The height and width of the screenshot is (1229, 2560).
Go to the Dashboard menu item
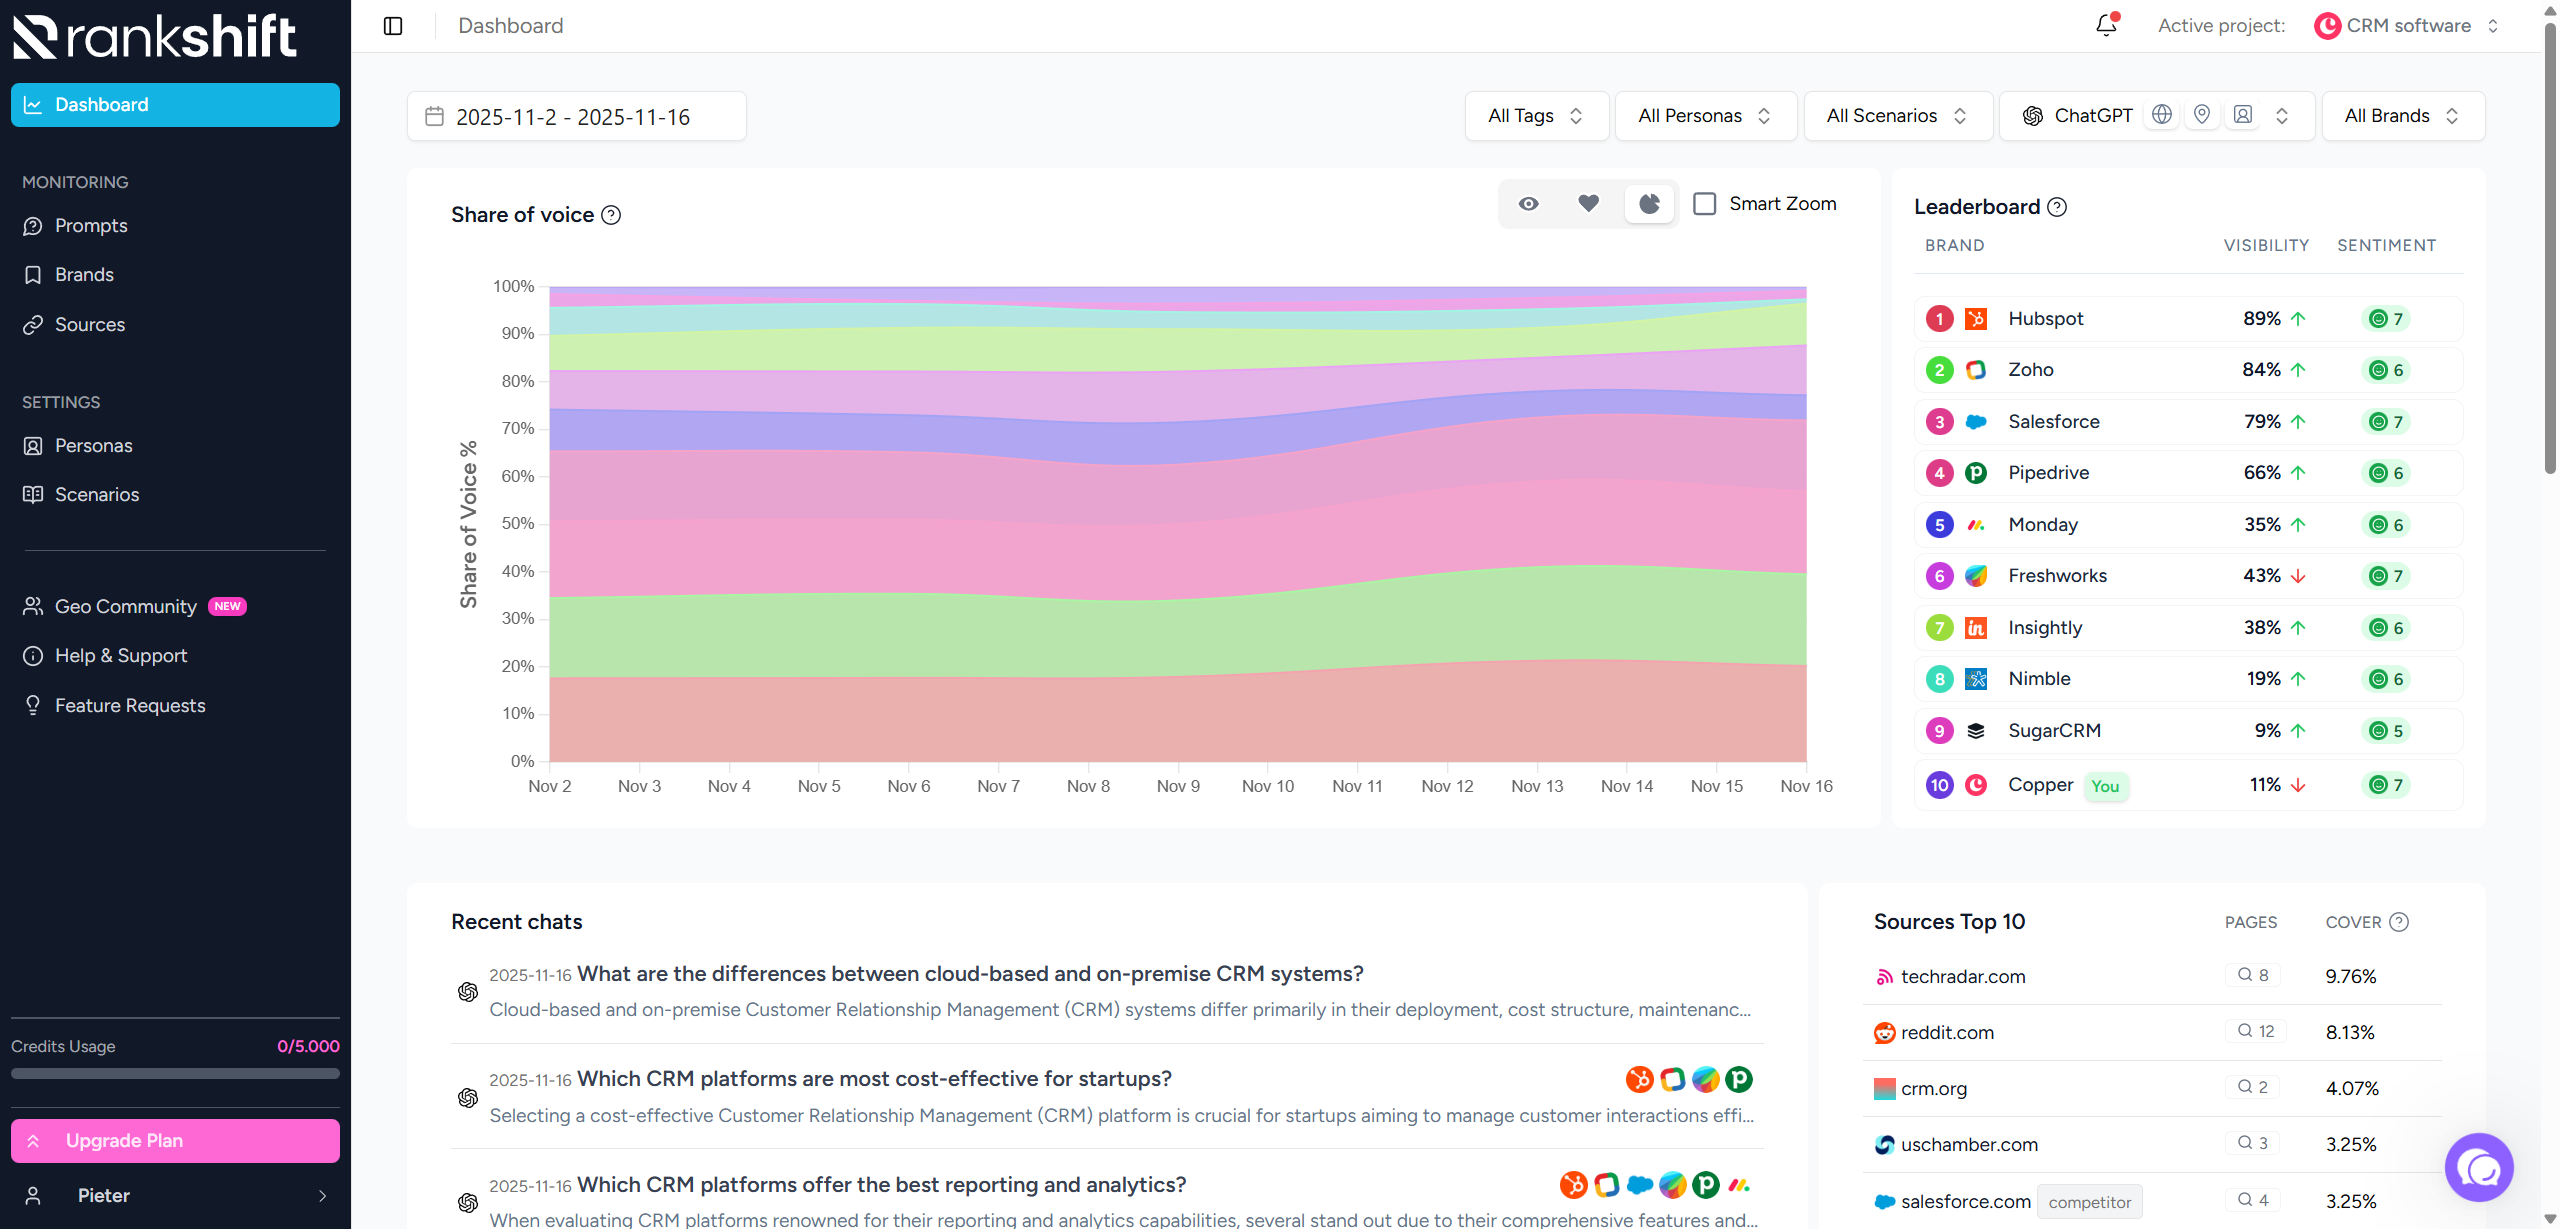(101, 104)
